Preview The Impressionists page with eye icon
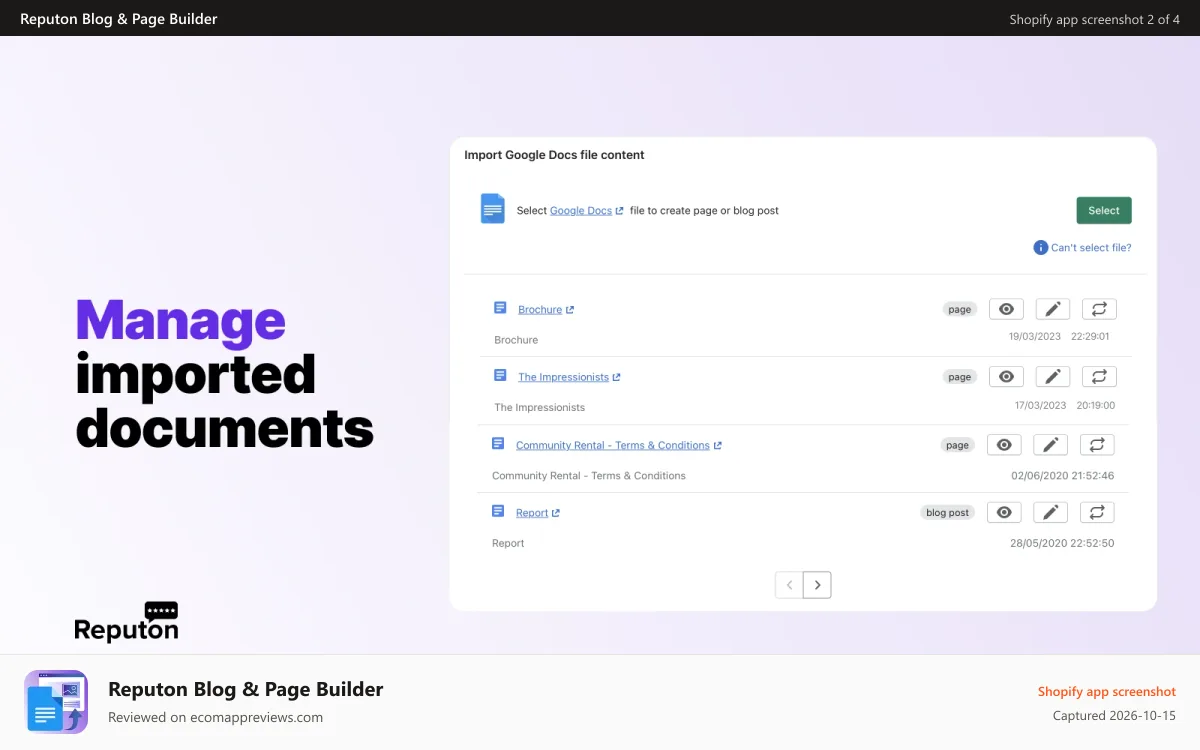Image resolution: width=1200 pixels, height=750 pixels. pyautogui.click(x=1006, y=377)
